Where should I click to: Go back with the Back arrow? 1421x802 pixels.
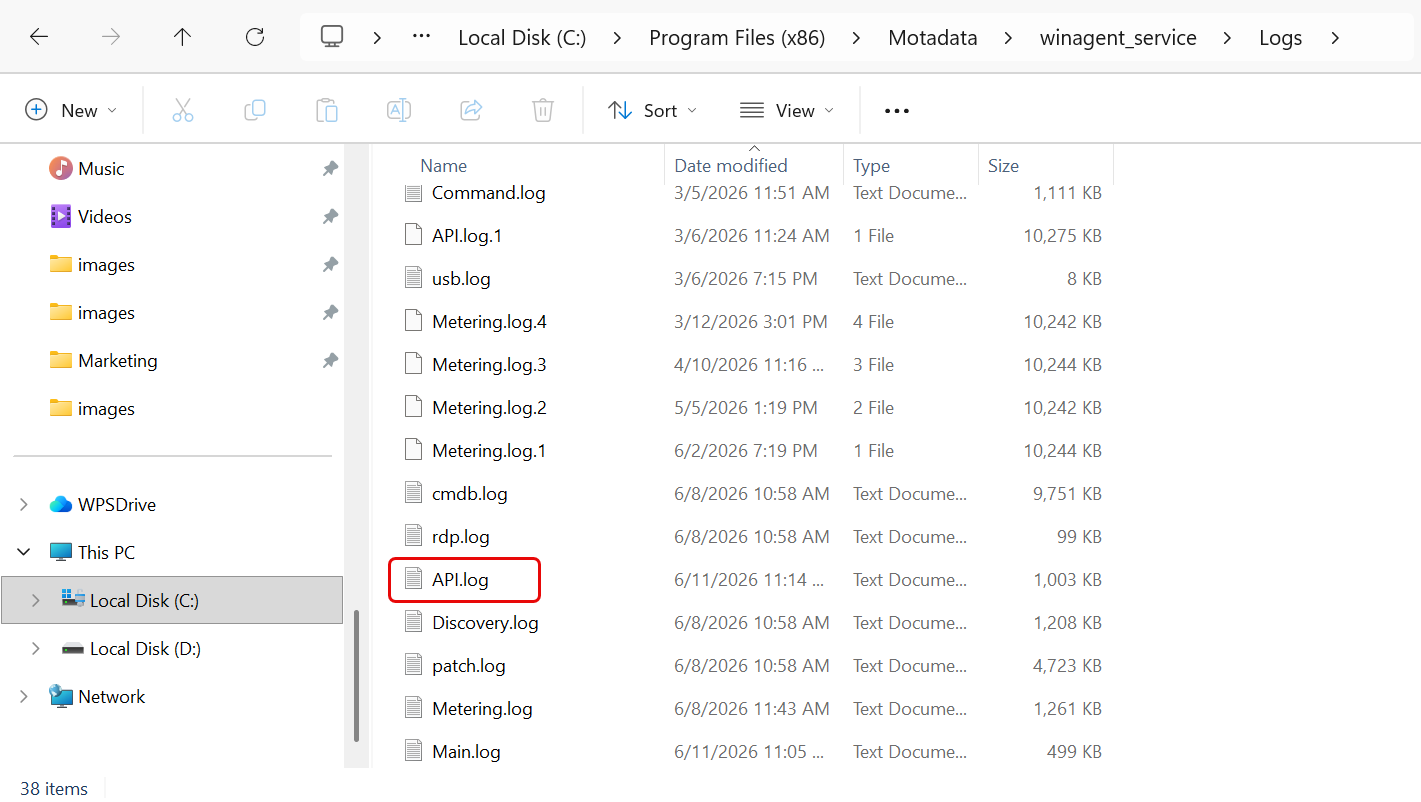coord(38,37)
